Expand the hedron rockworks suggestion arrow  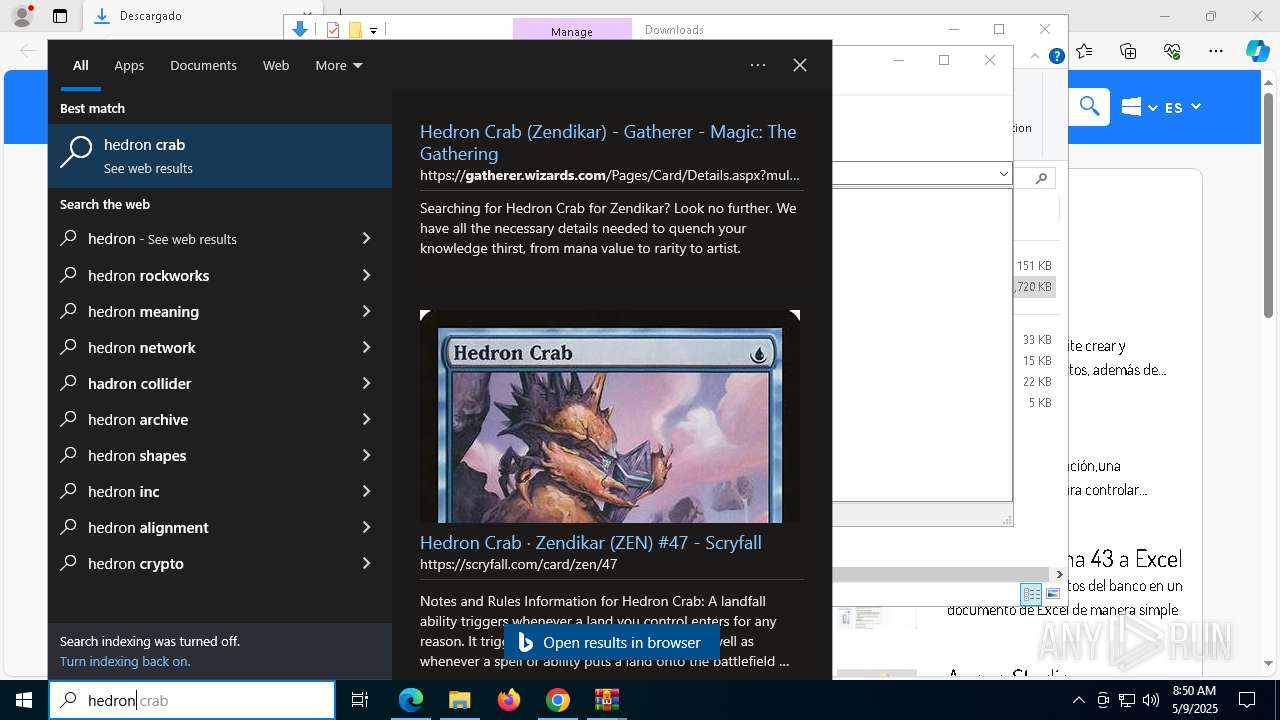pos(366,275)
